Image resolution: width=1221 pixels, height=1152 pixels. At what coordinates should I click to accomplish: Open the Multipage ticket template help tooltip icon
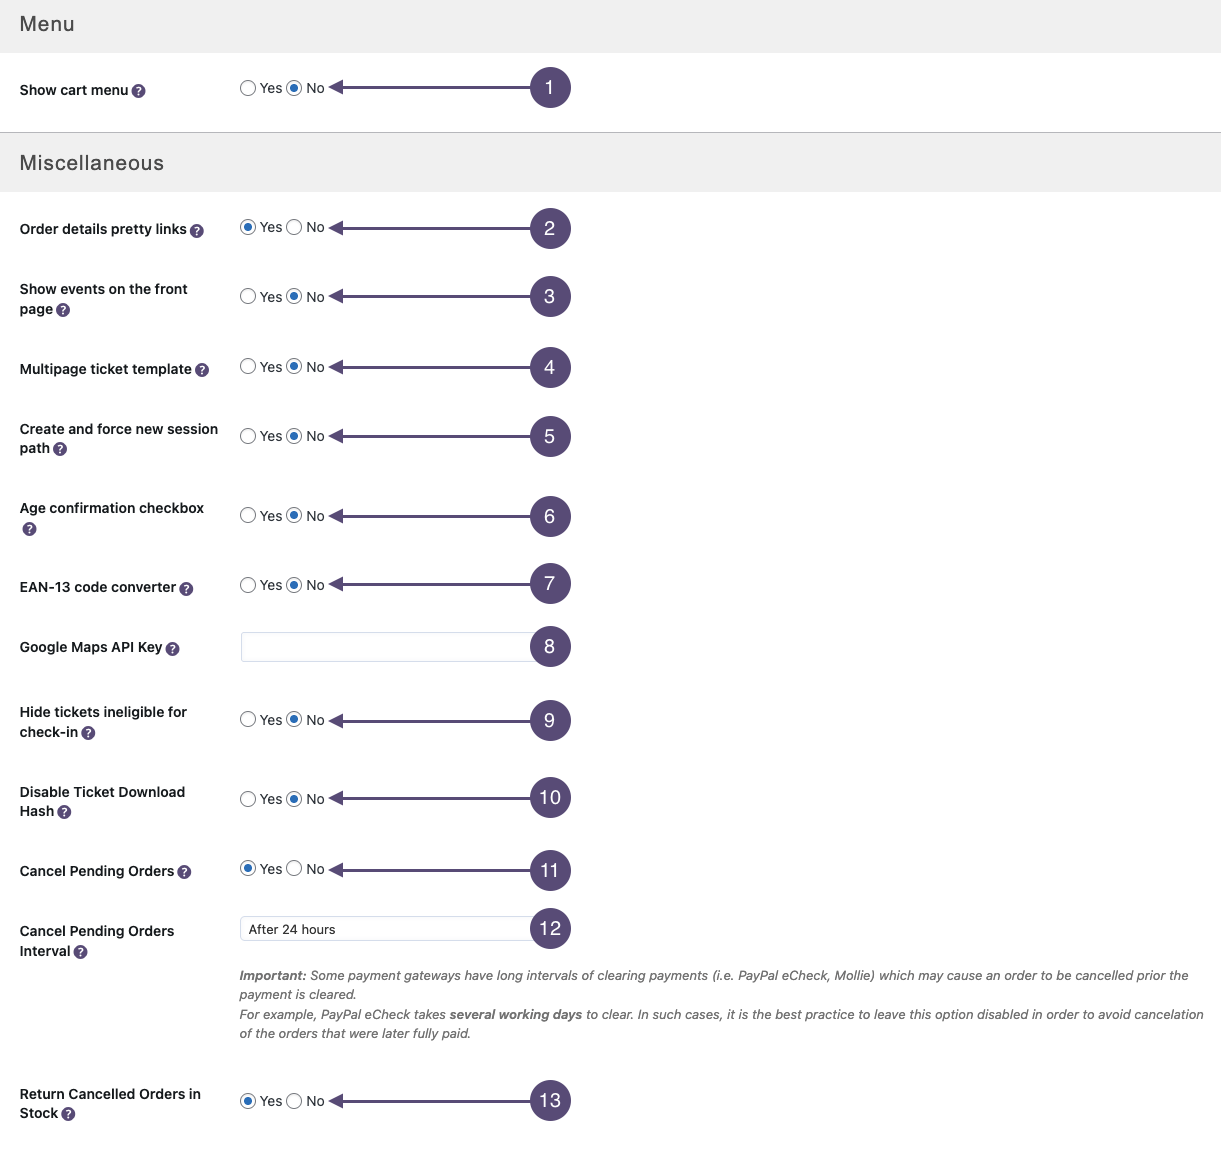pos(202,370)
